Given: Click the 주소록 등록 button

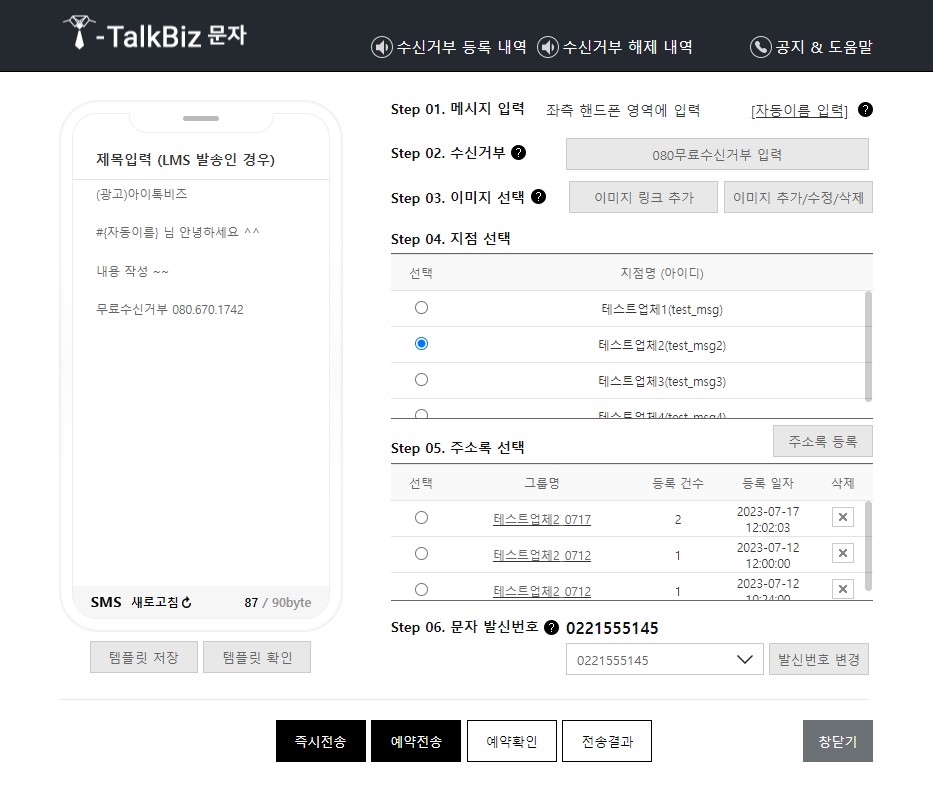Looking at the screenshot, I should [822, 441].
